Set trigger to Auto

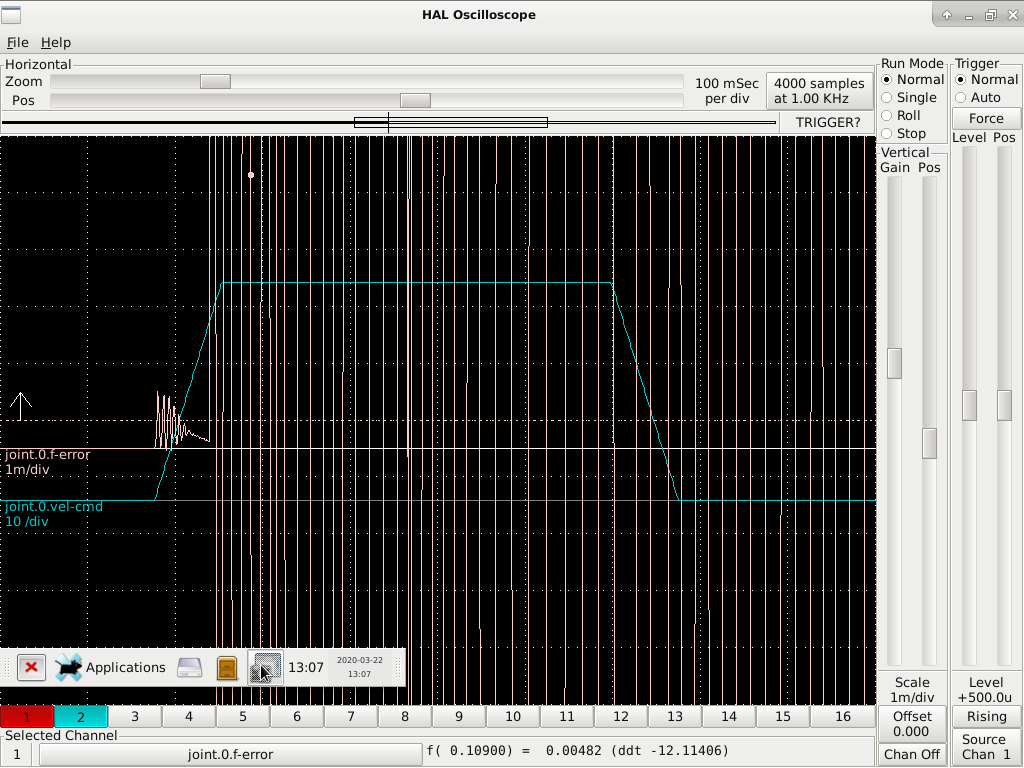click(961, 98)
